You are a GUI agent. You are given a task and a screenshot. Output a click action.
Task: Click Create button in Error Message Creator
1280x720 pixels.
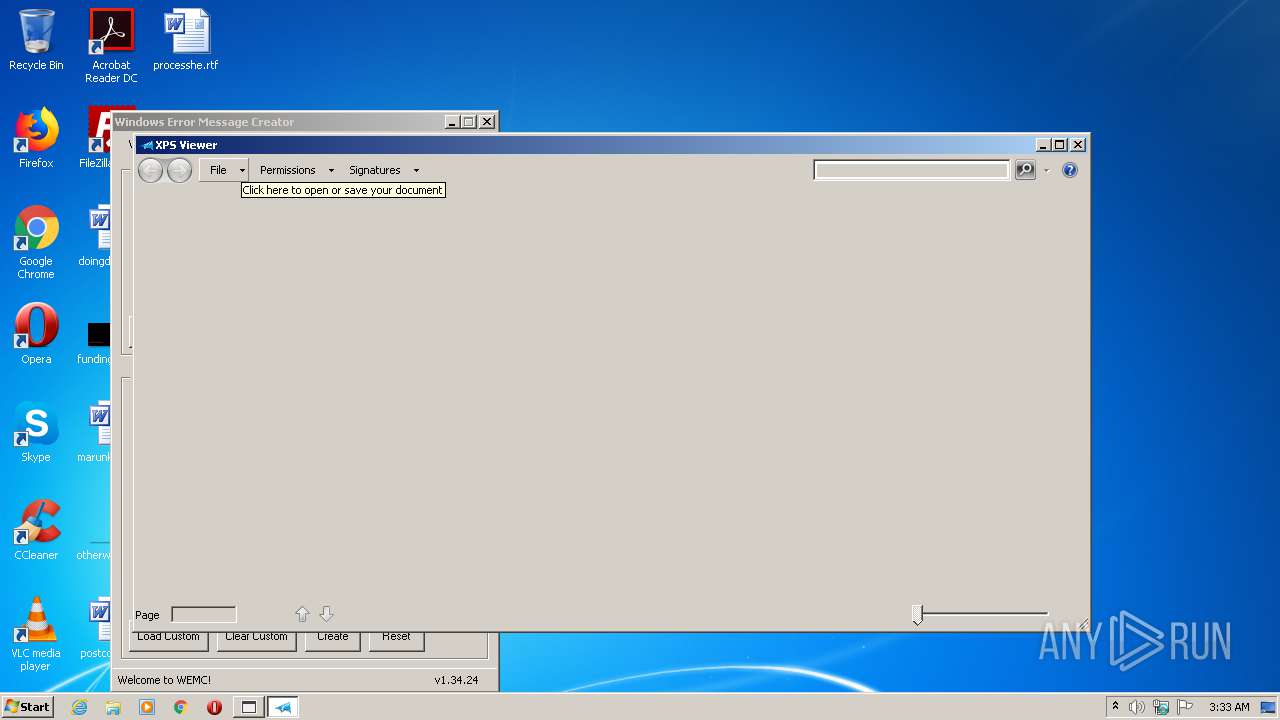(333, 640)
